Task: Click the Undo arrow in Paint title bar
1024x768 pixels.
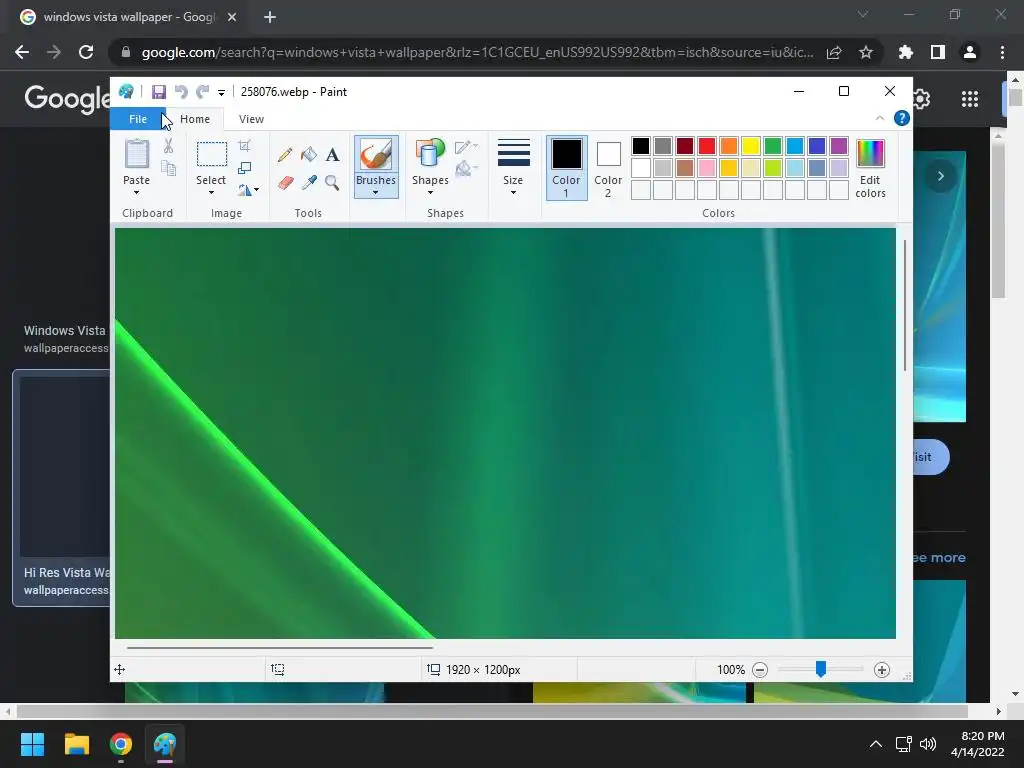Action: [x=181, y=92]
